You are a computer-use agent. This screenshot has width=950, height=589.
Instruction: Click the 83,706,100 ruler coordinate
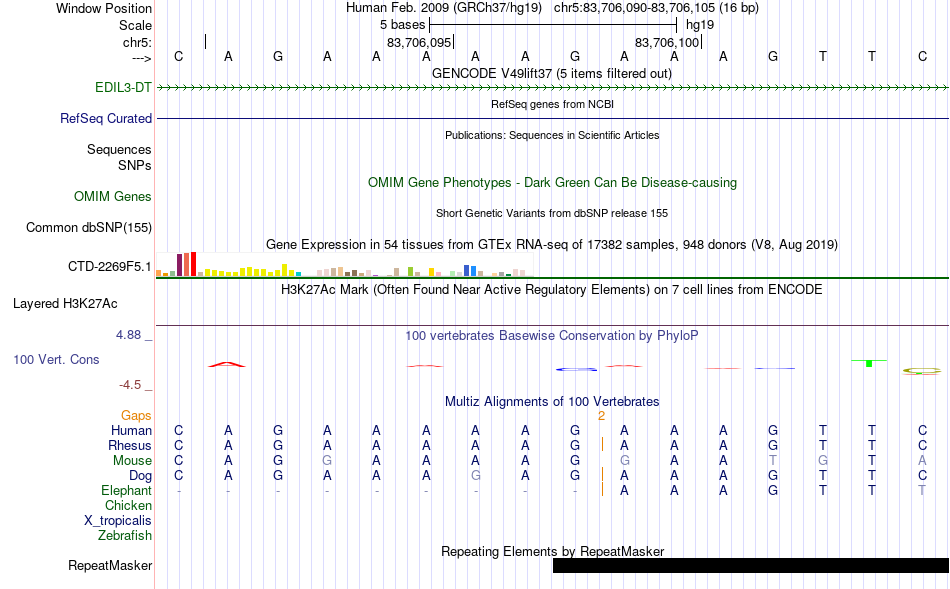pyautogui.click(x=667, y=42)
